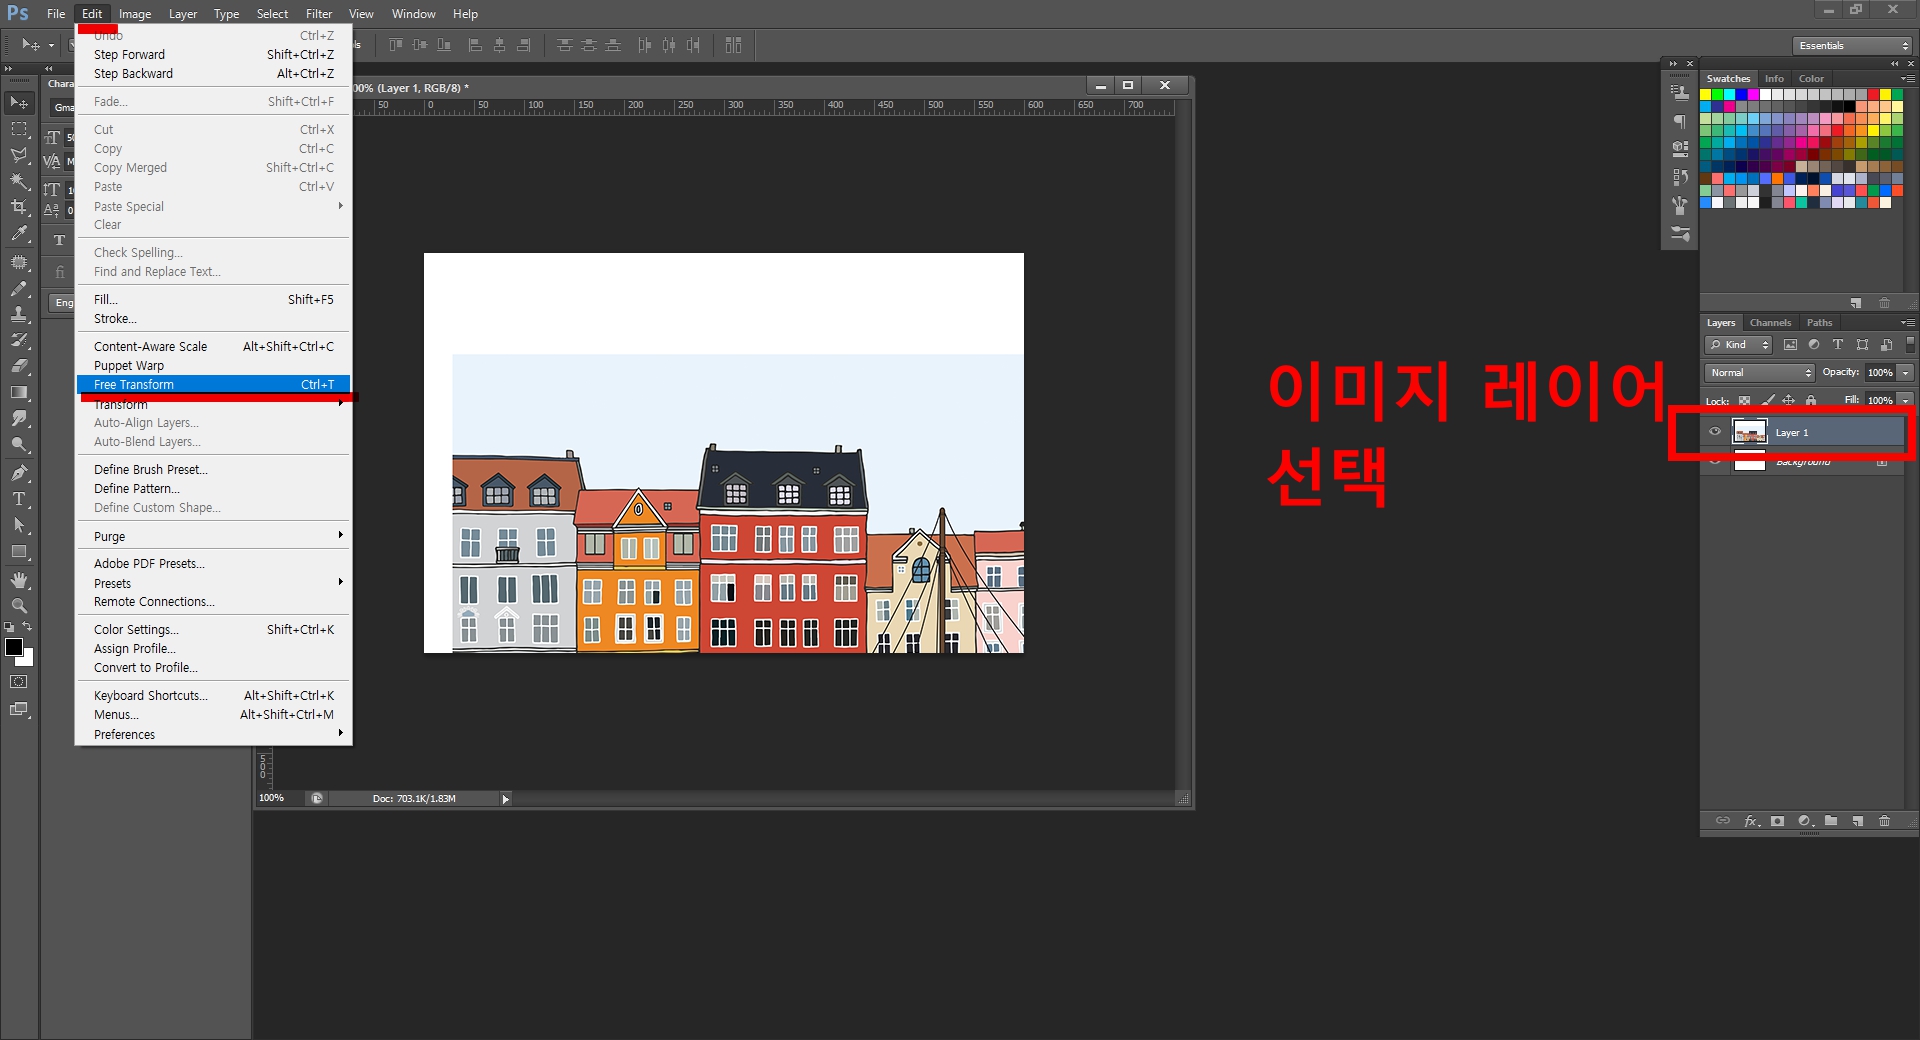Activate the Horizontal Type tool
The image size is (1920, 1040).
[x=19, y=497]
